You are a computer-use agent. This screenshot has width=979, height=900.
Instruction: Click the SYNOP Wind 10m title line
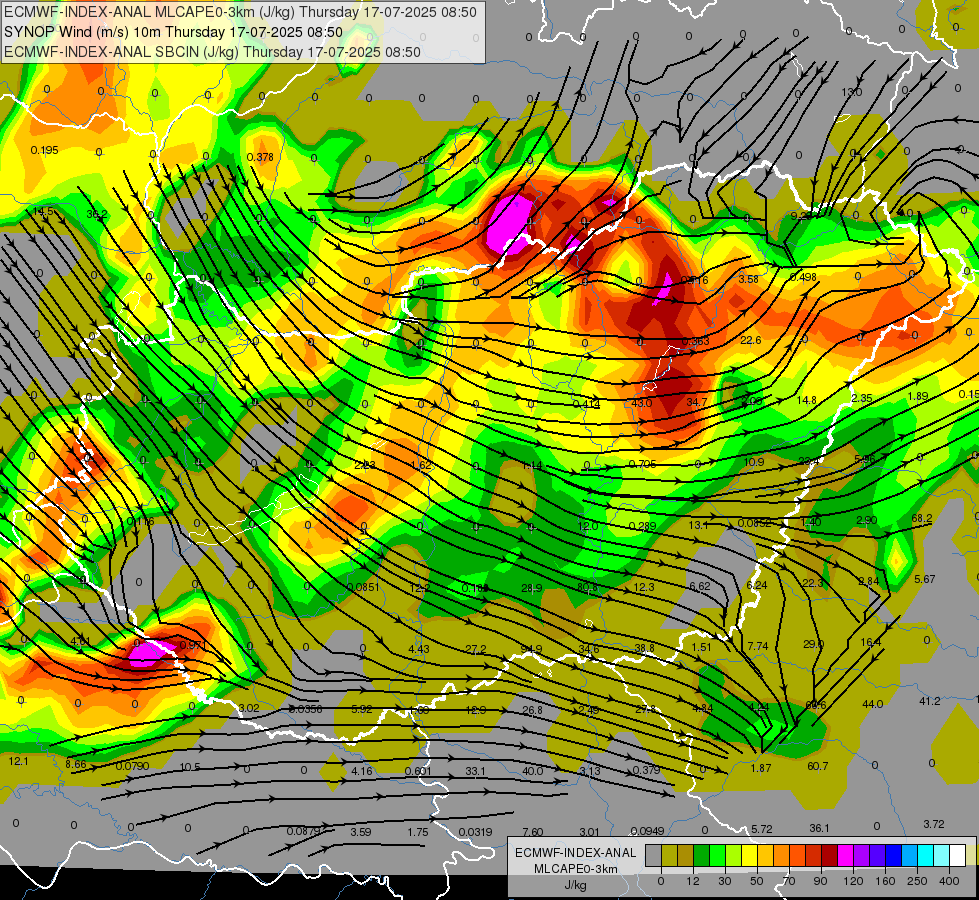coord(173,32)
